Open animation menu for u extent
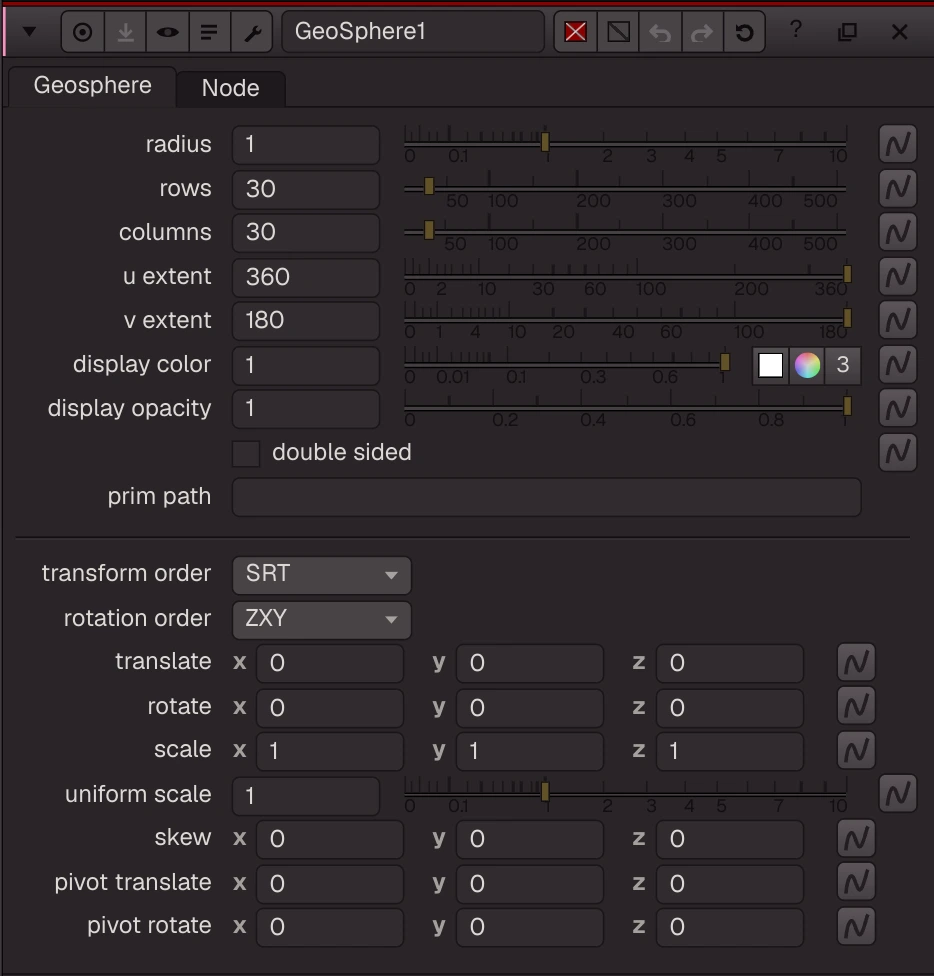The width and height of the screenshot is (934, 976). [897, 276]
